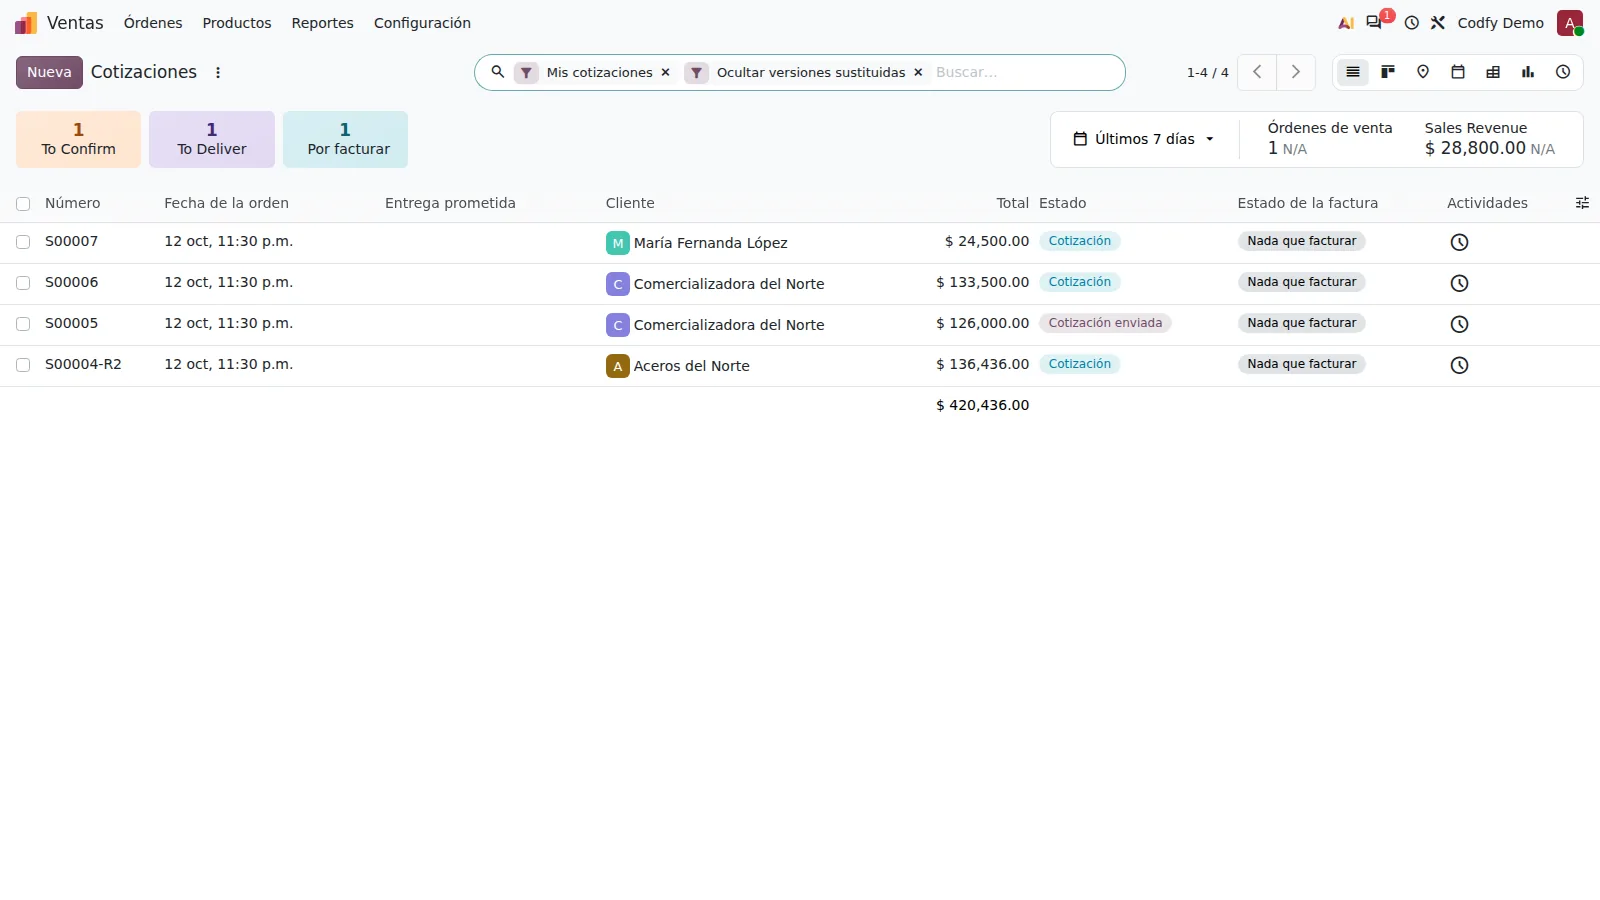
Task: Filter by the 'Por facturar' card
Action: (x=346, y=139)
